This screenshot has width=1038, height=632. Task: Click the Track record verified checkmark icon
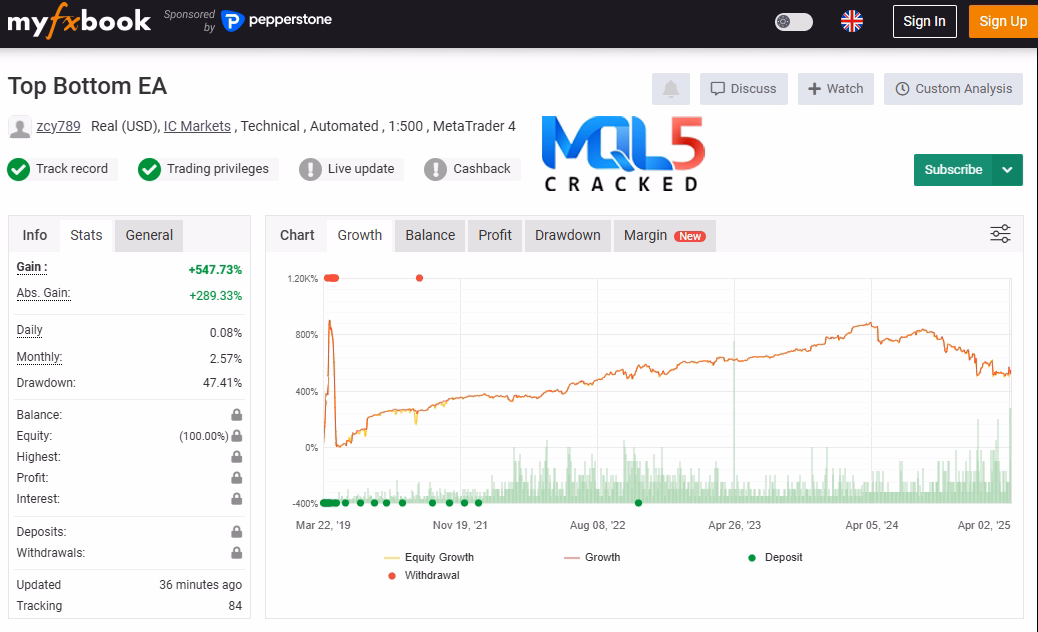[18, 169]
